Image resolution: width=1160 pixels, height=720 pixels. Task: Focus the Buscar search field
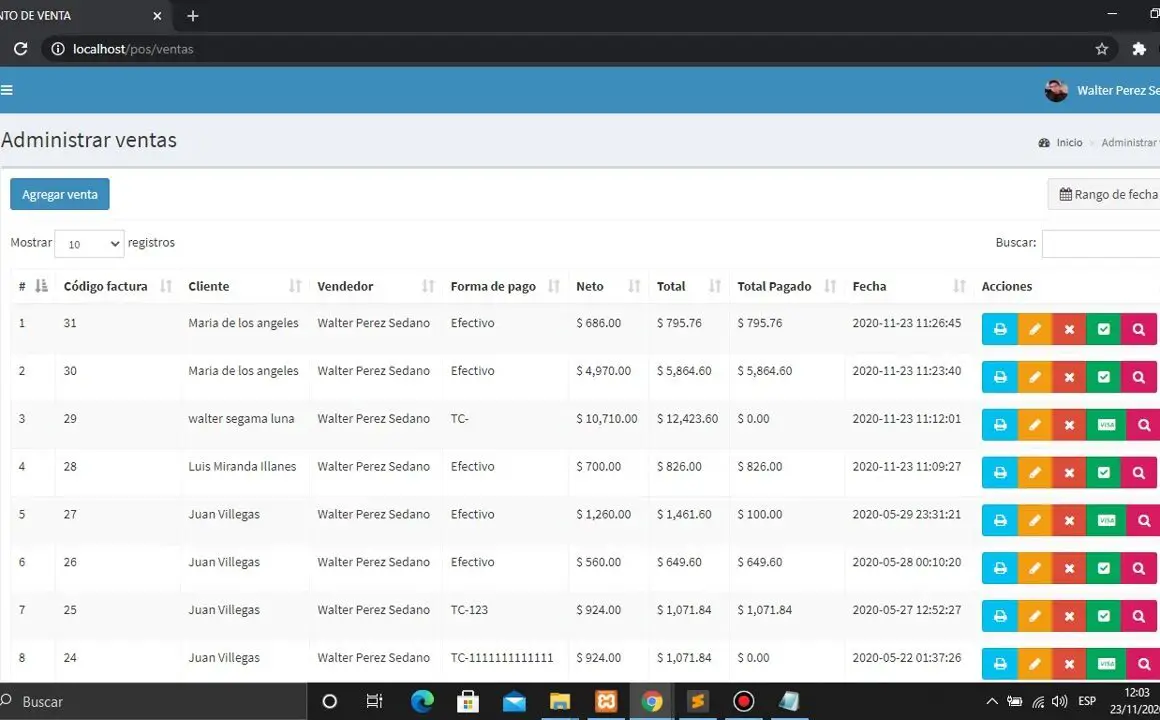coord(1100,244)
